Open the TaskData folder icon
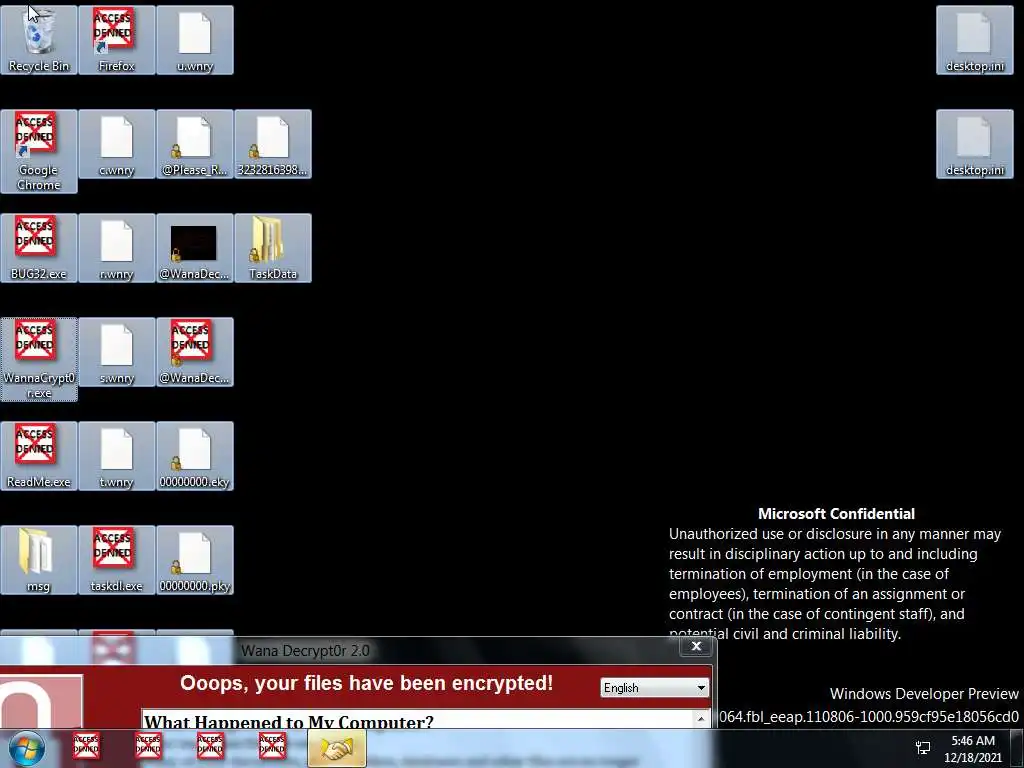Image resolution: width=1024 pixels, height=768 pixels. 272,248
